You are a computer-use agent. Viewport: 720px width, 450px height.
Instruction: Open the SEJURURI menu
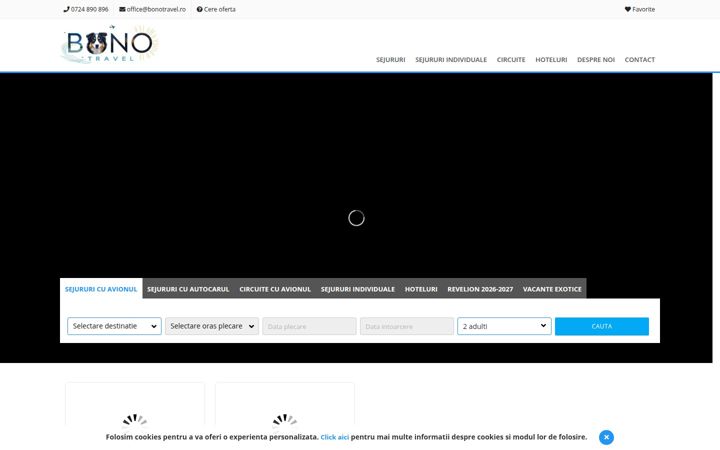(x=391, y=60)
